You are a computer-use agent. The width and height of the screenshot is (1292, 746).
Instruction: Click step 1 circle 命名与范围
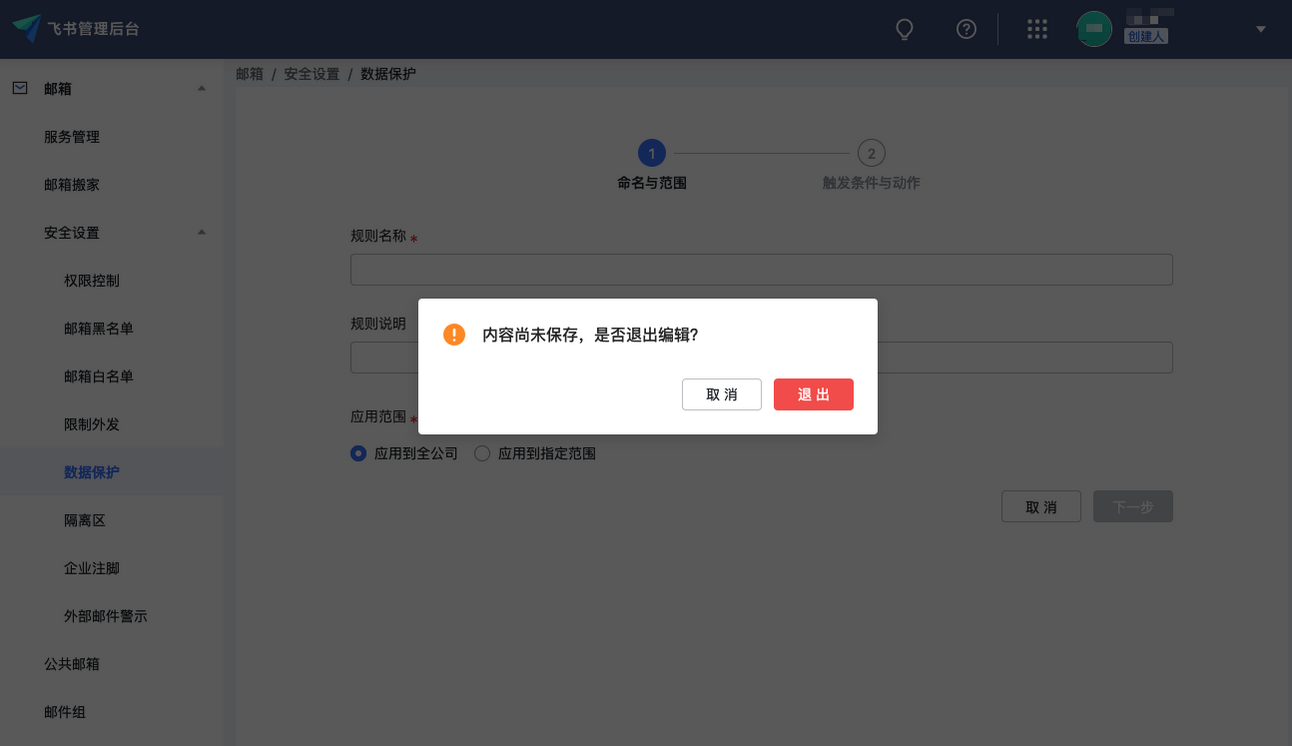click(652, 153)
